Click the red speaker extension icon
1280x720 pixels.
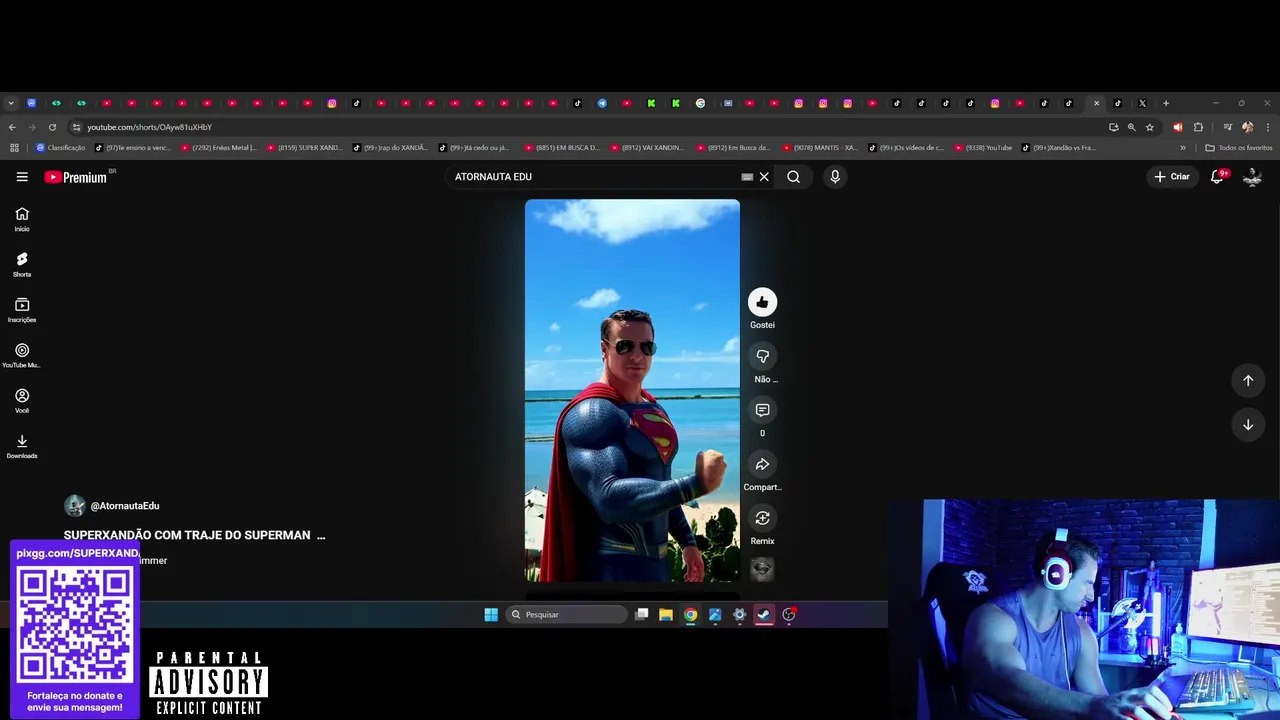(x=1177, y=127)
